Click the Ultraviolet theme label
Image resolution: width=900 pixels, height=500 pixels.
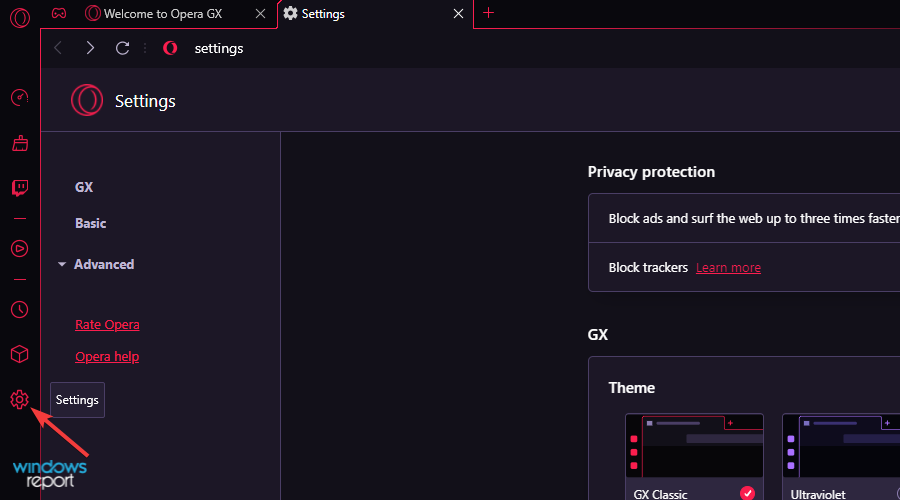818,494
